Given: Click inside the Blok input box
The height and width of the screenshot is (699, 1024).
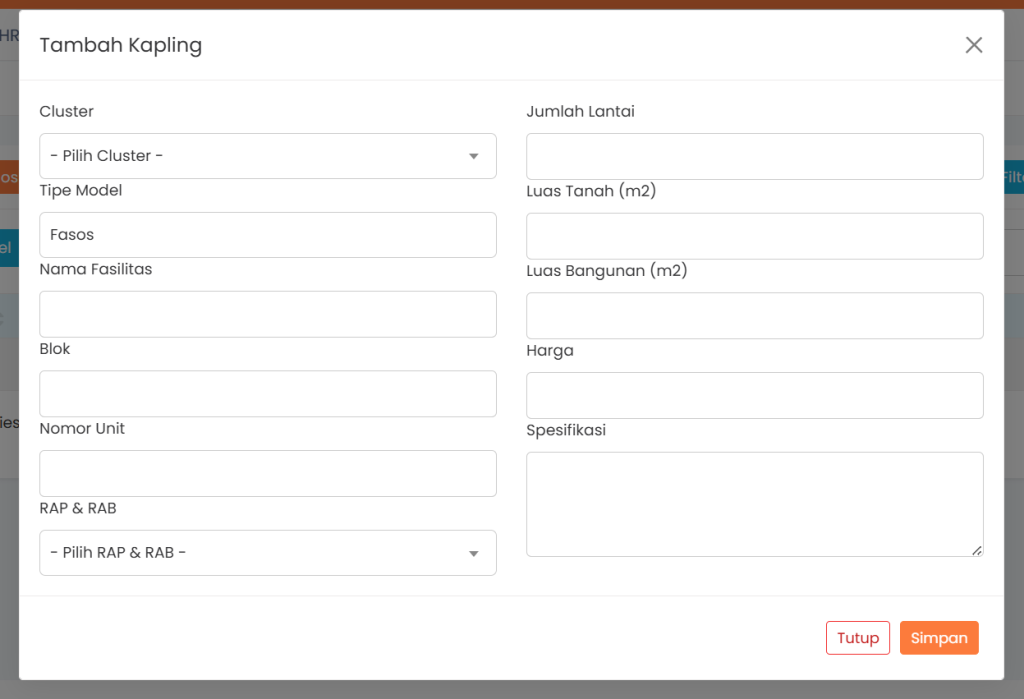Looking at the screenshot, I should [x=267, y=394].
